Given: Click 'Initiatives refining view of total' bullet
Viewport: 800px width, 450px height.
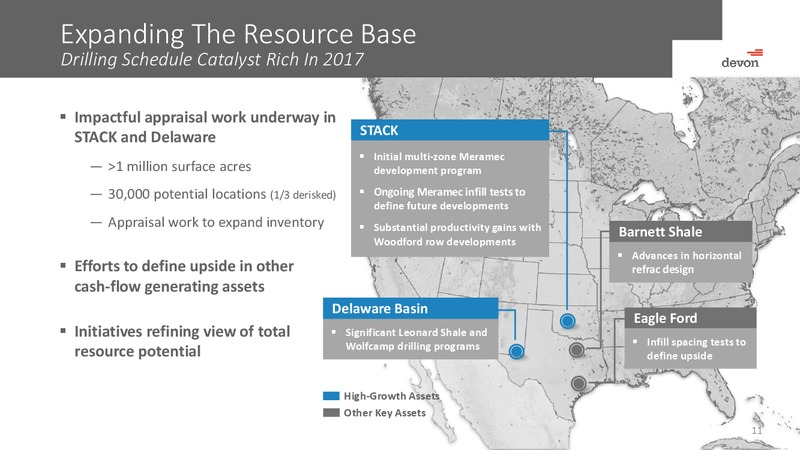Looking at the screenshot, I should [x=182, y=341].
